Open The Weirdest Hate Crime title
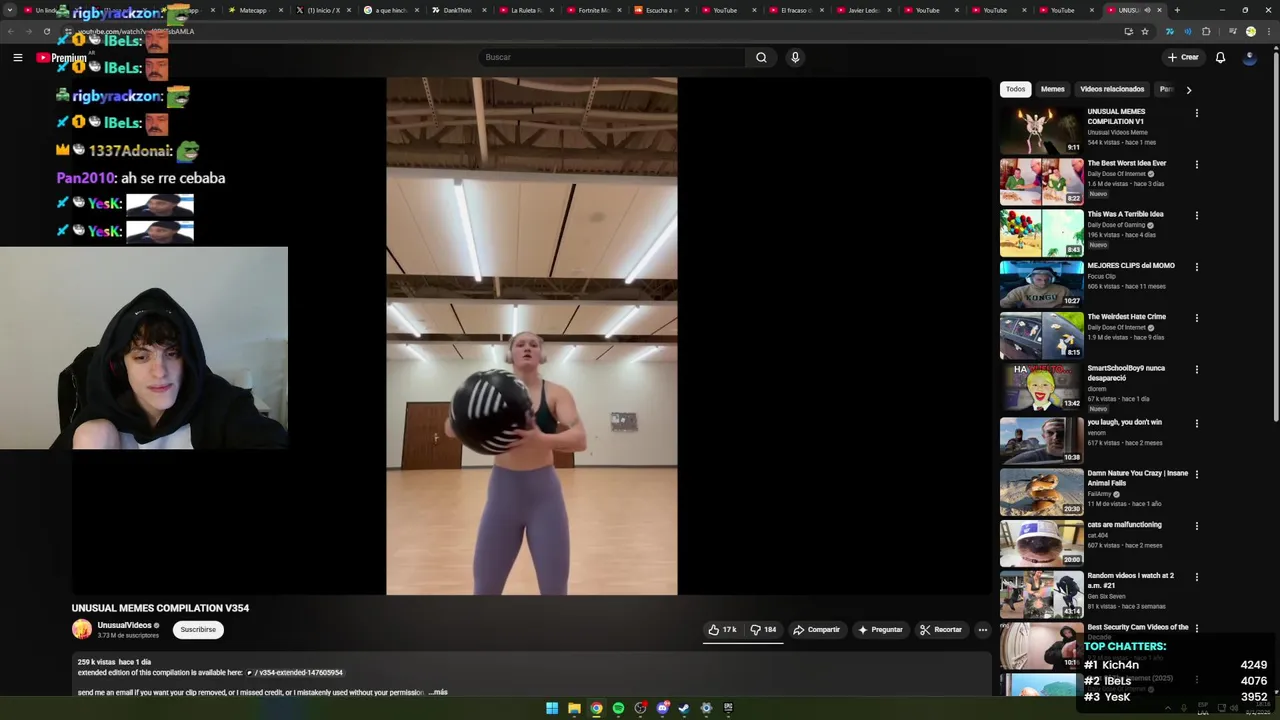Viewport: 1280px width, 720px height. point(1127,317)
